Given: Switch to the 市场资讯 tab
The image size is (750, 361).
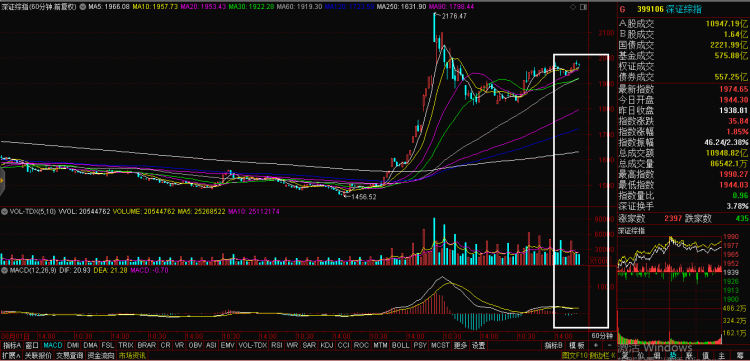Looking at the screenshot, I should [x=132, y=355].
